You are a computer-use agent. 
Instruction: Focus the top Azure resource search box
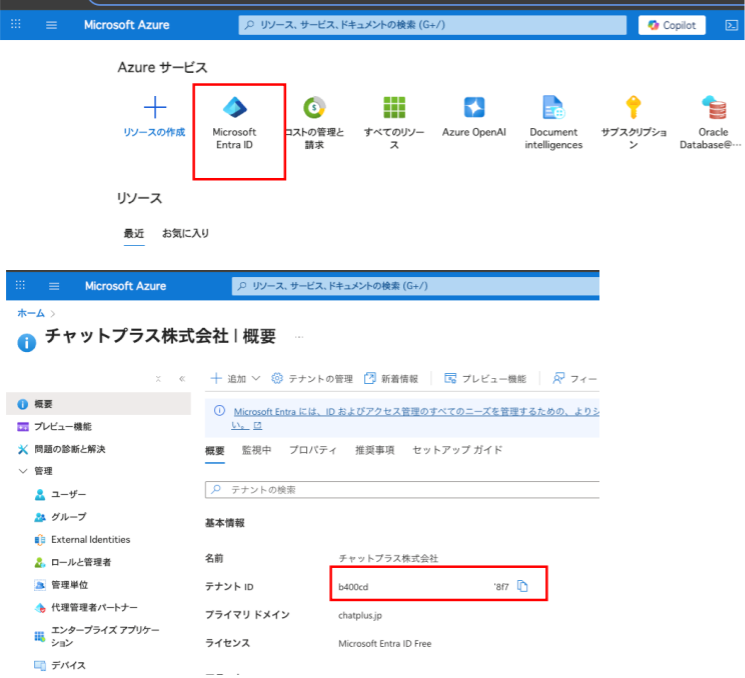pos(432,25)
